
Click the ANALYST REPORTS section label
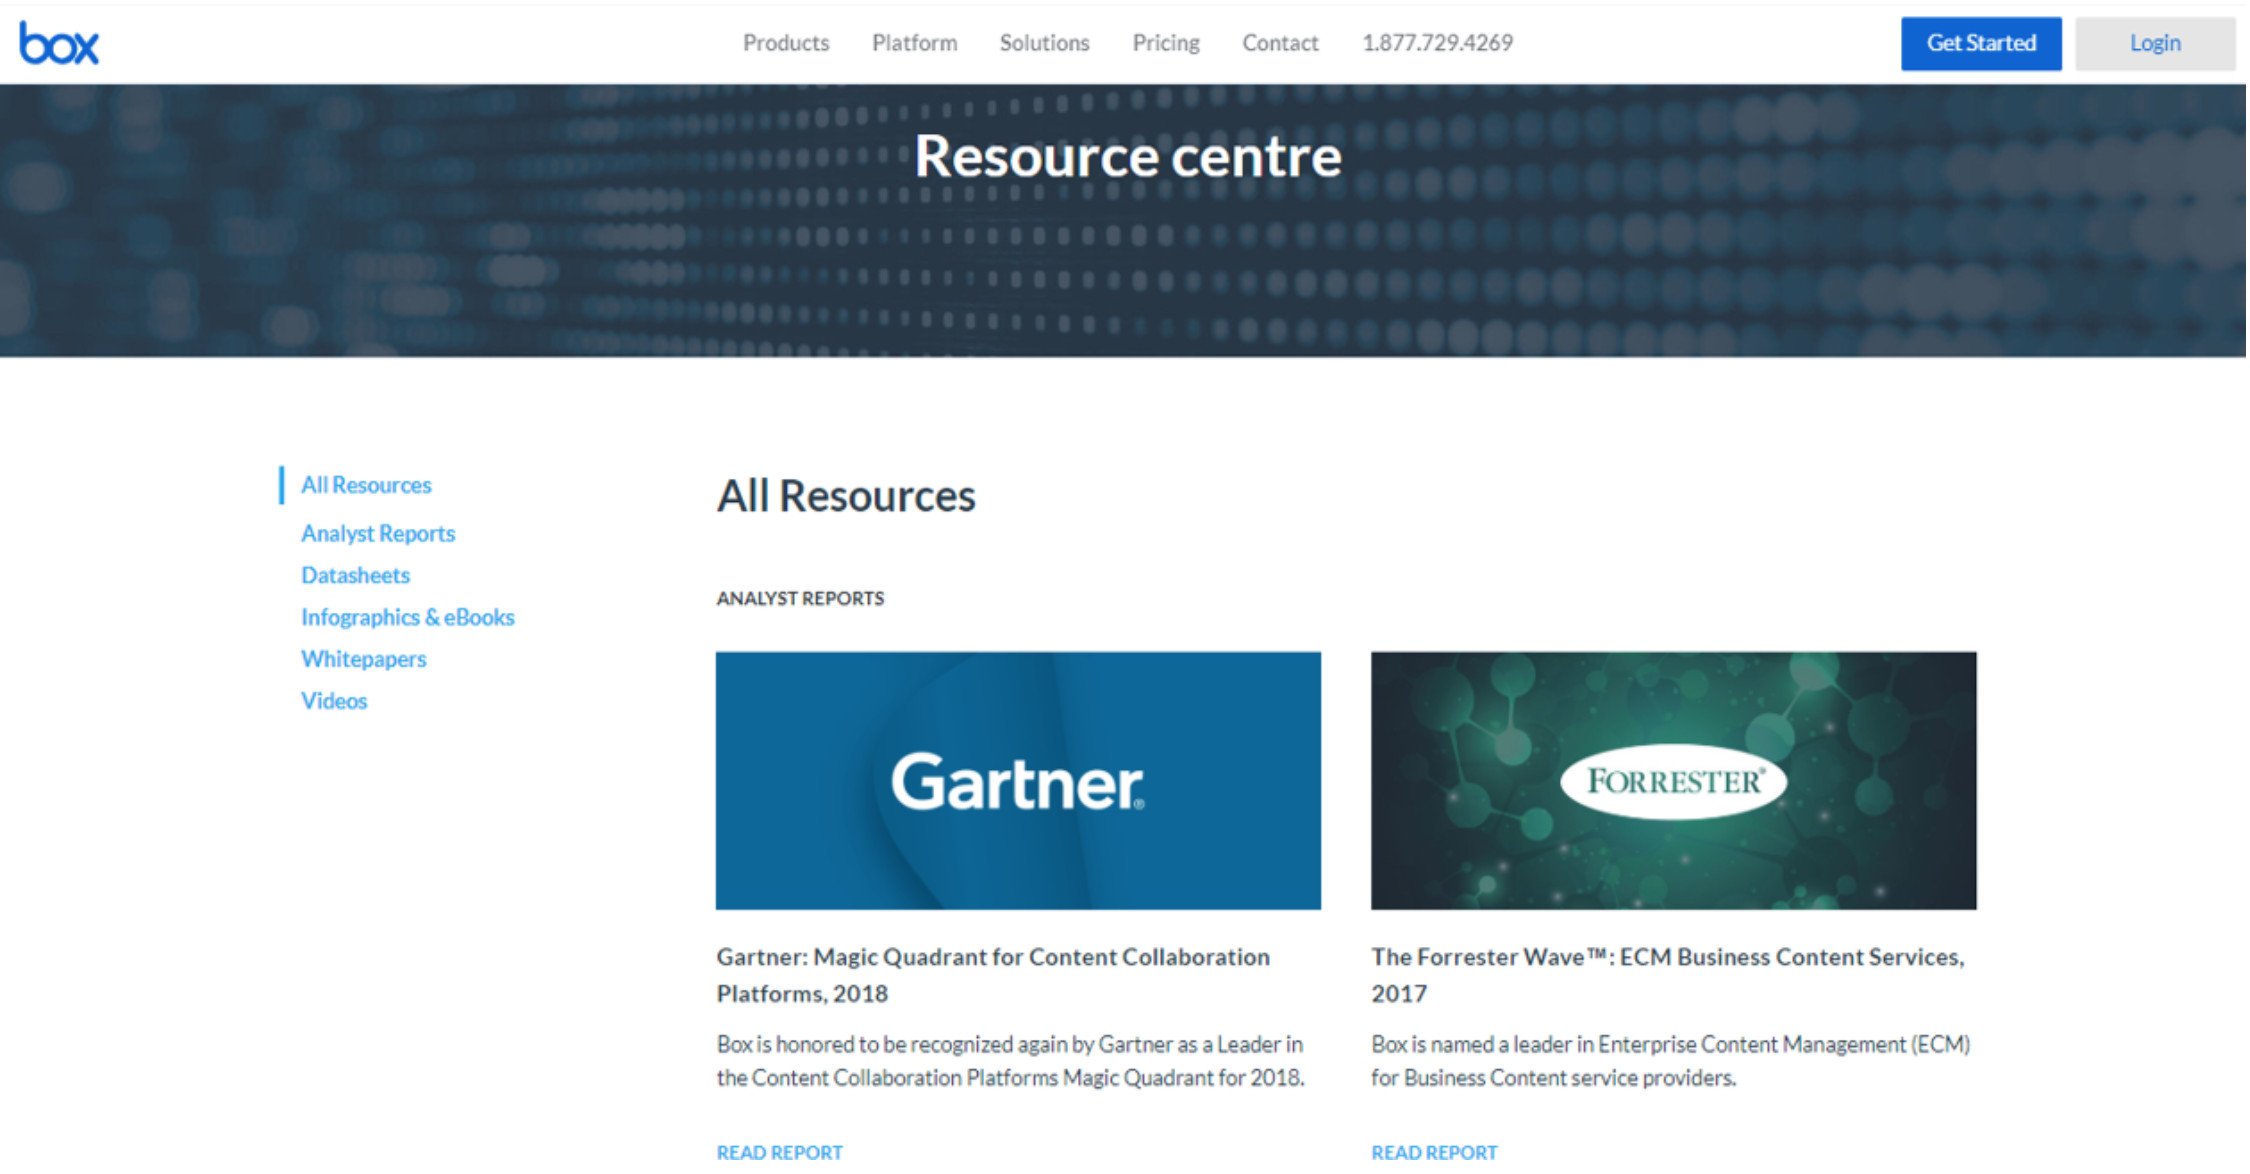point(800,598)
